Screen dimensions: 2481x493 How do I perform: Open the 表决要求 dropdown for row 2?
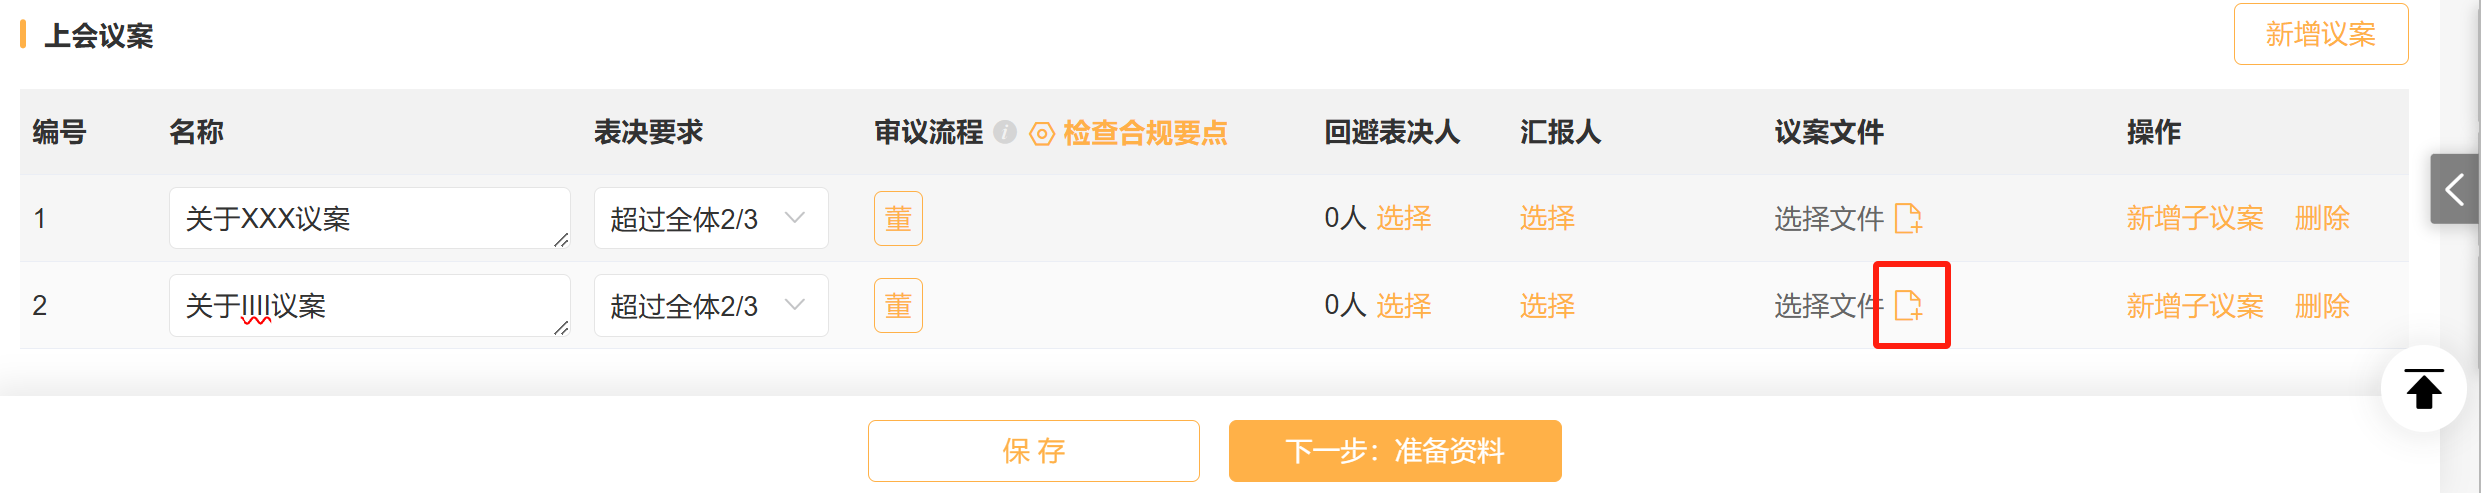point(711,305)
